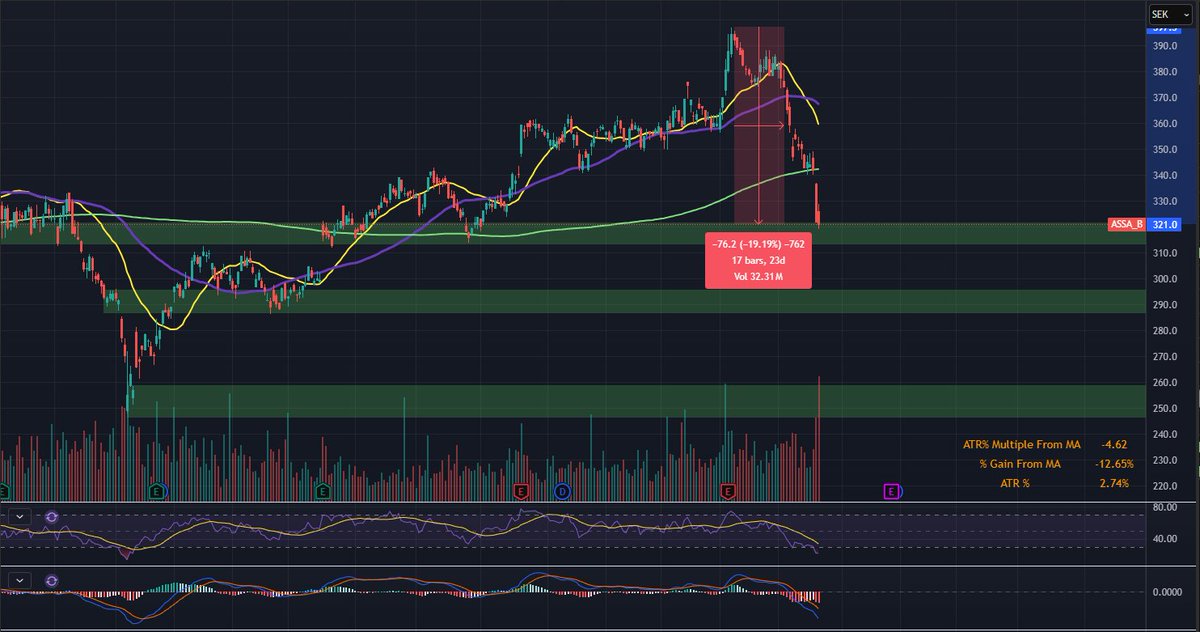Open the leftmost full green E earnings marker
The width and height of the screenshot is (1200, 632).
pyautogui.click(x=156, y=491)
